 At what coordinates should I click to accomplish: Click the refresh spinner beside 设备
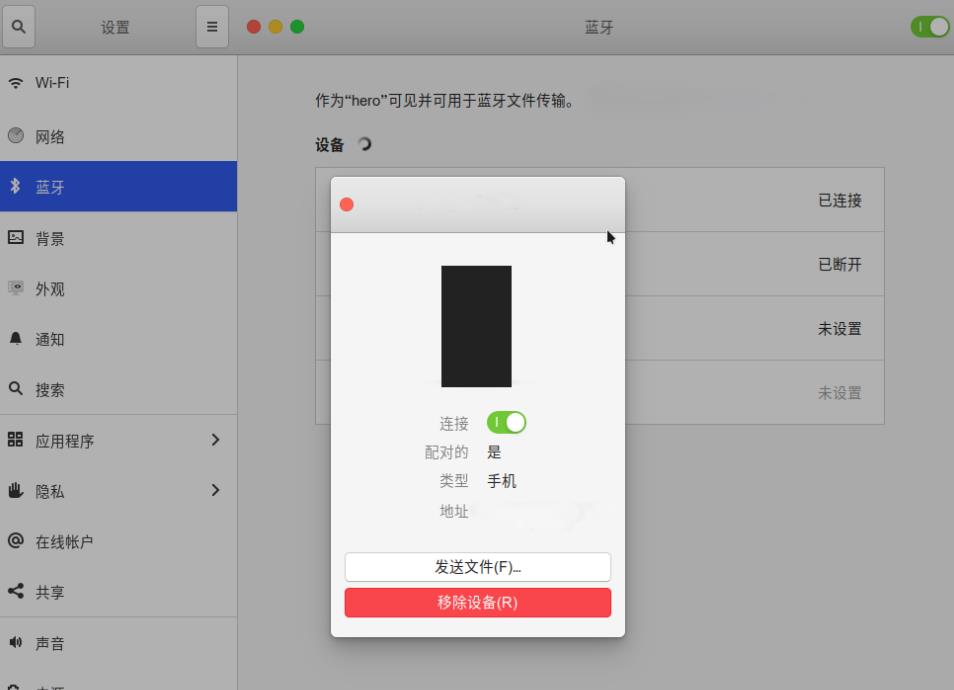[363, 143]
